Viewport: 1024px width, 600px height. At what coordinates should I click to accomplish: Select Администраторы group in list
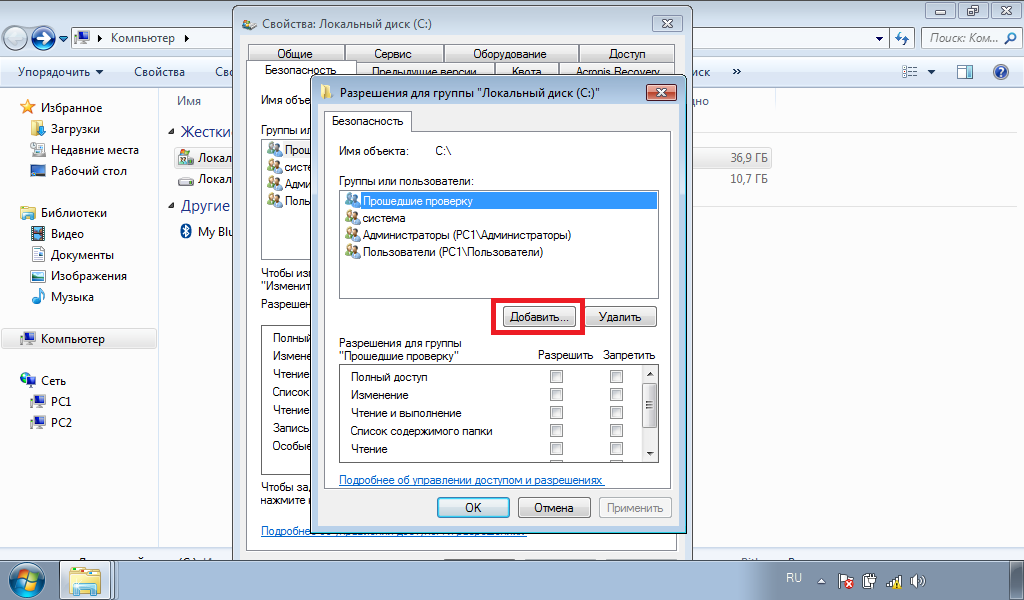coord(466,235)
